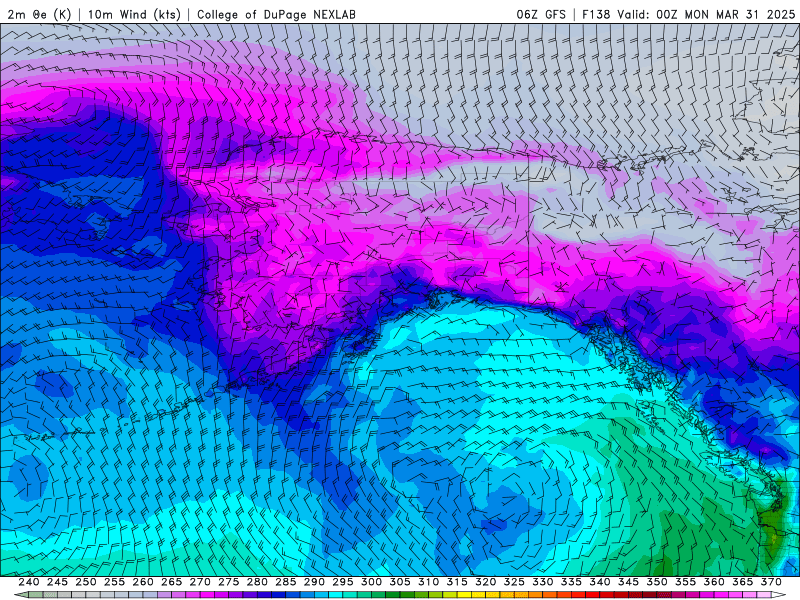
Task: Click the 240 value on the legend
Action: (29, 582)
